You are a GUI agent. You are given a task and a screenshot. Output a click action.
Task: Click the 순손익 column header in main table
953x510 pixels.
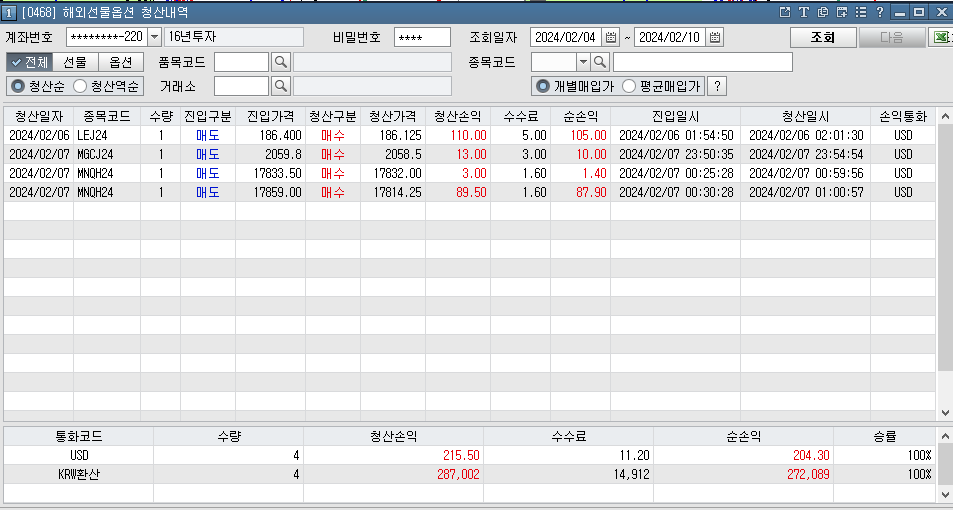click(580, 116)
